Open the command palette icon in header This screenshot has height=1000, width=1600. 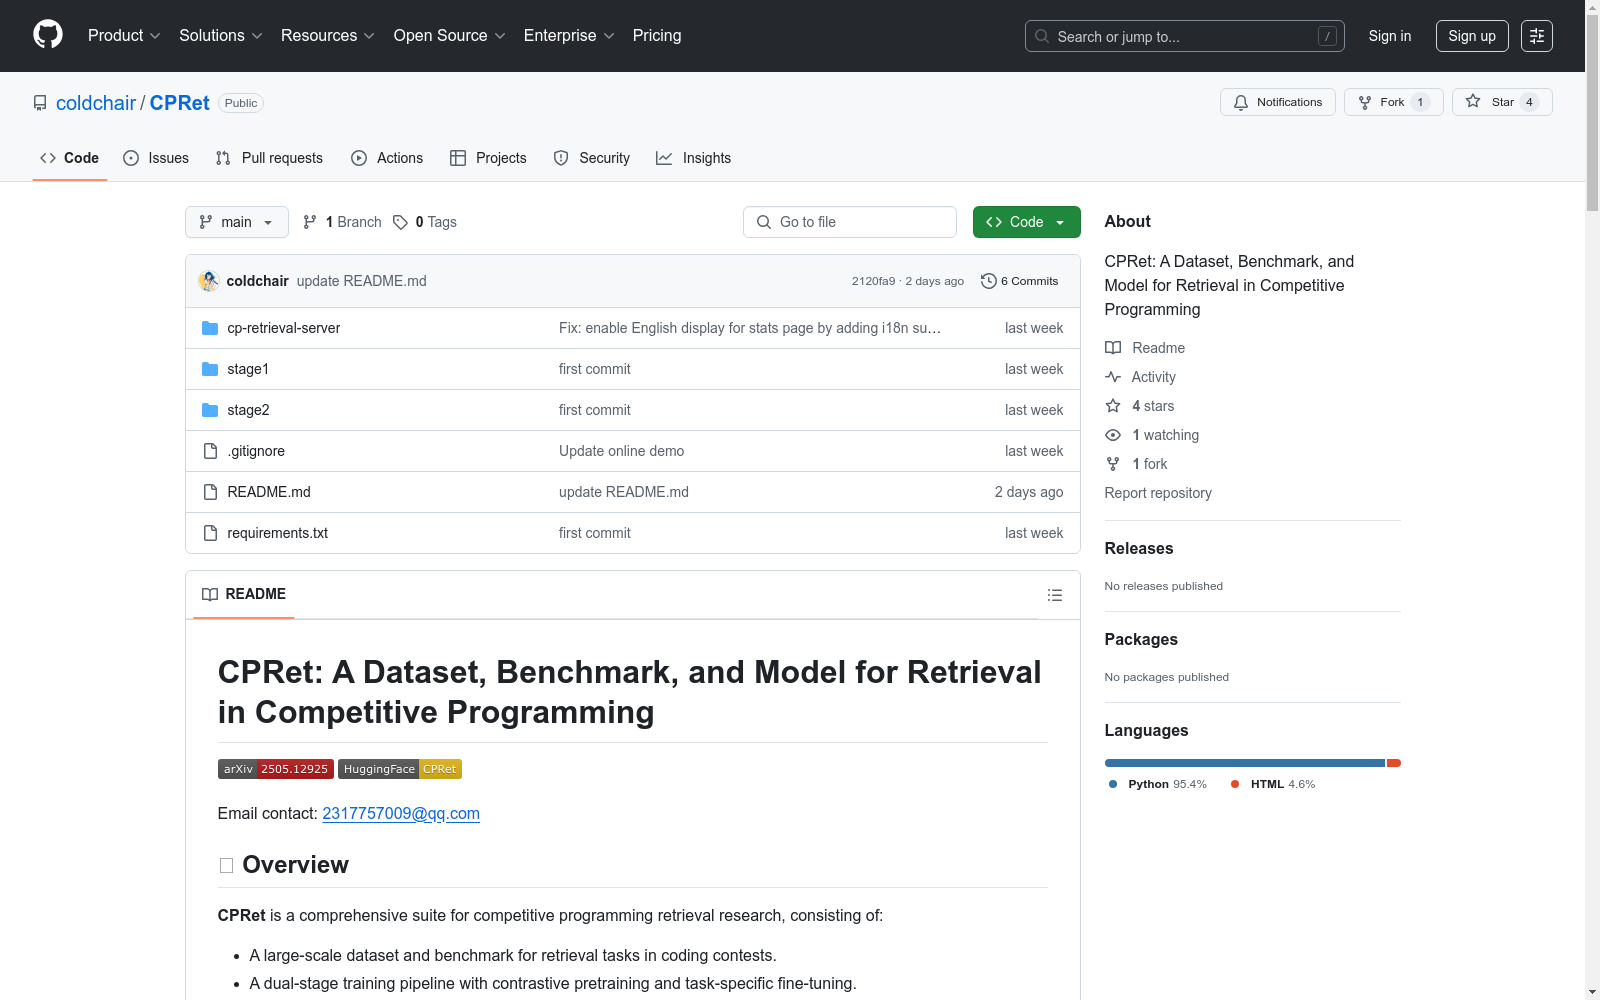(x=1537, y=36)
